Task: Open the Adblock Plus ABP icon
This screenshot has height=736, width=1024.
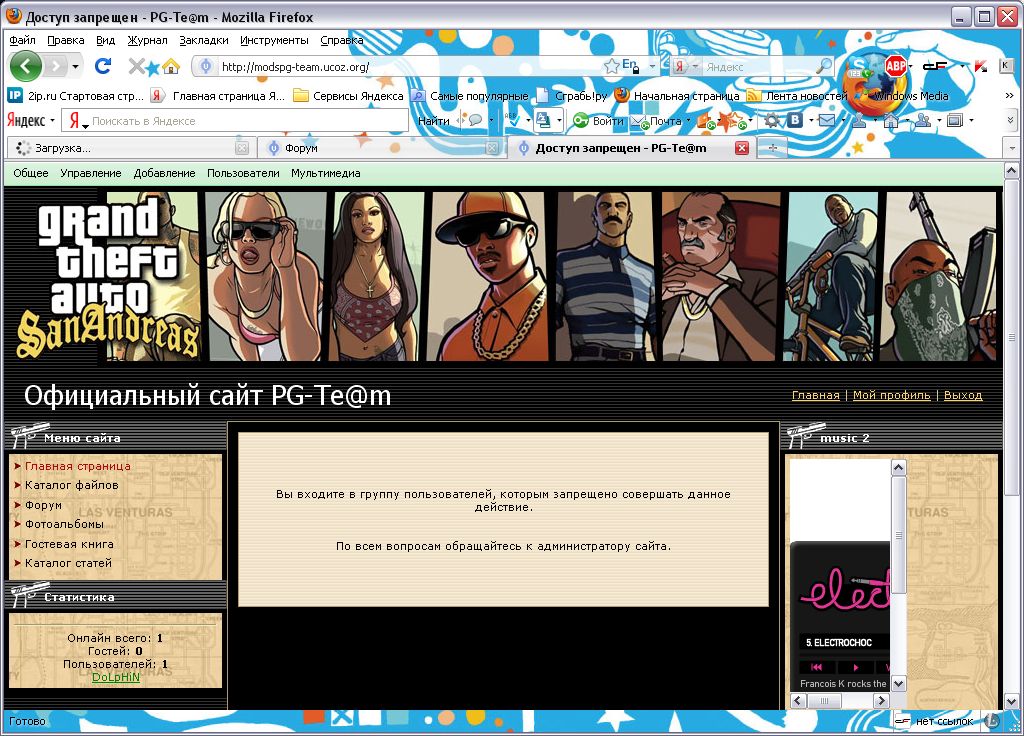Action: [895, 65]
